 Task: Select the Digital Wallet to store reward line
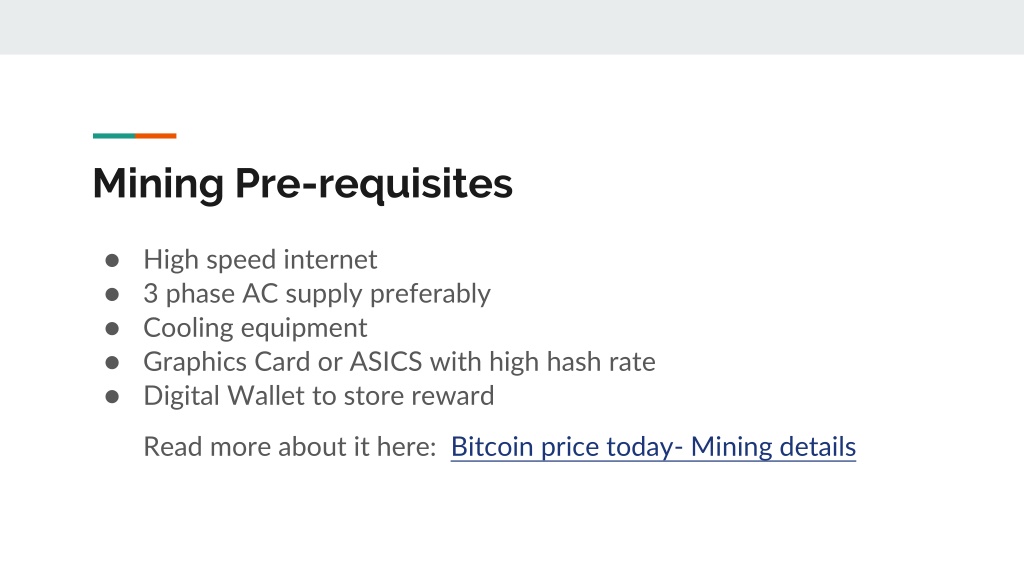pyautogui.click(x=319, y=396)
